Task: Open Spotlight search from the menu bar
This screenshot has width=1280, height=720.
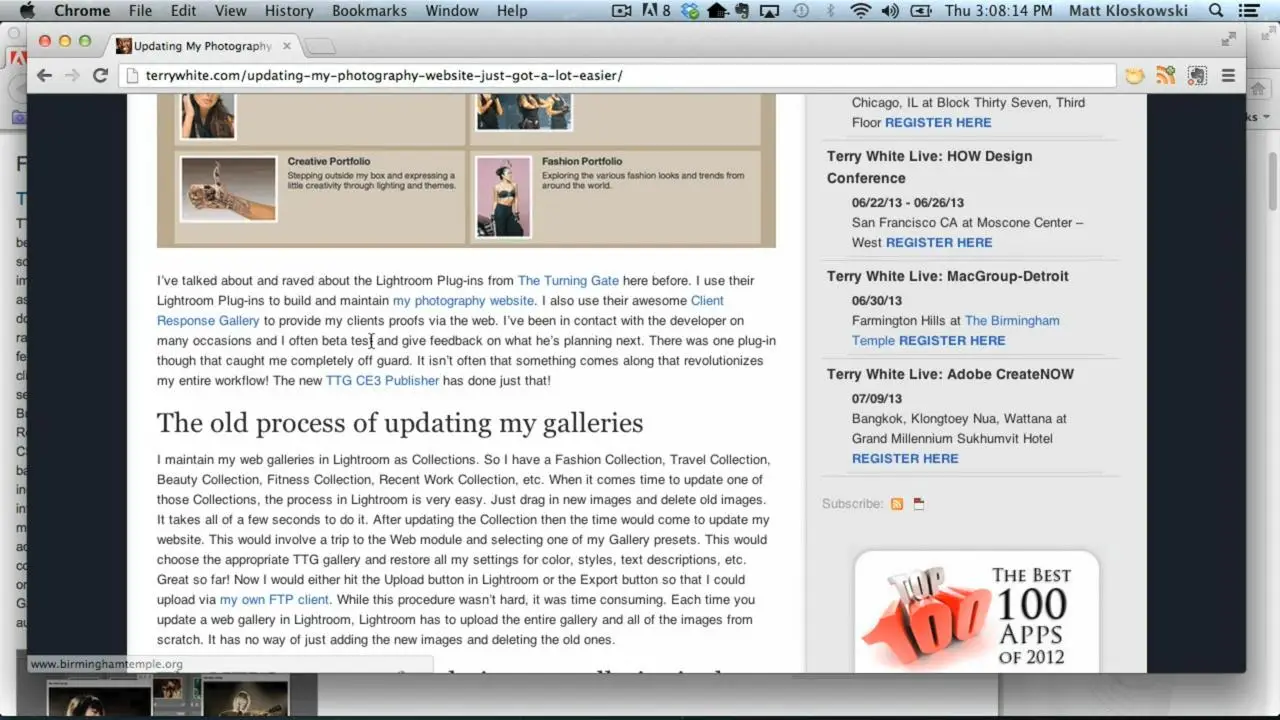Action: [x=1214, y=11]
